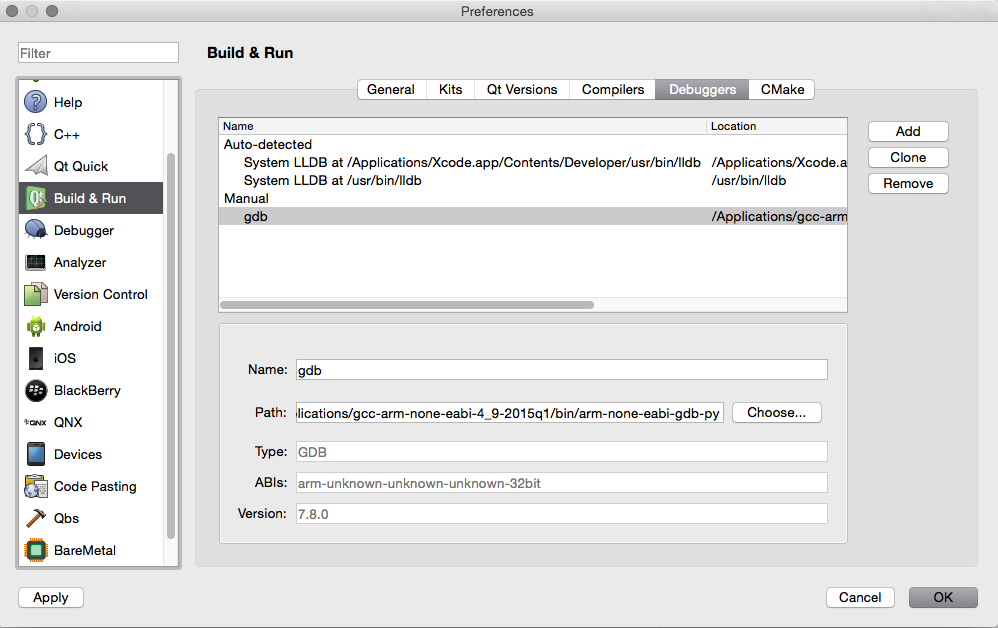998x628 pixels.
Task: Select the gdb debugger row
Action: 533,216
